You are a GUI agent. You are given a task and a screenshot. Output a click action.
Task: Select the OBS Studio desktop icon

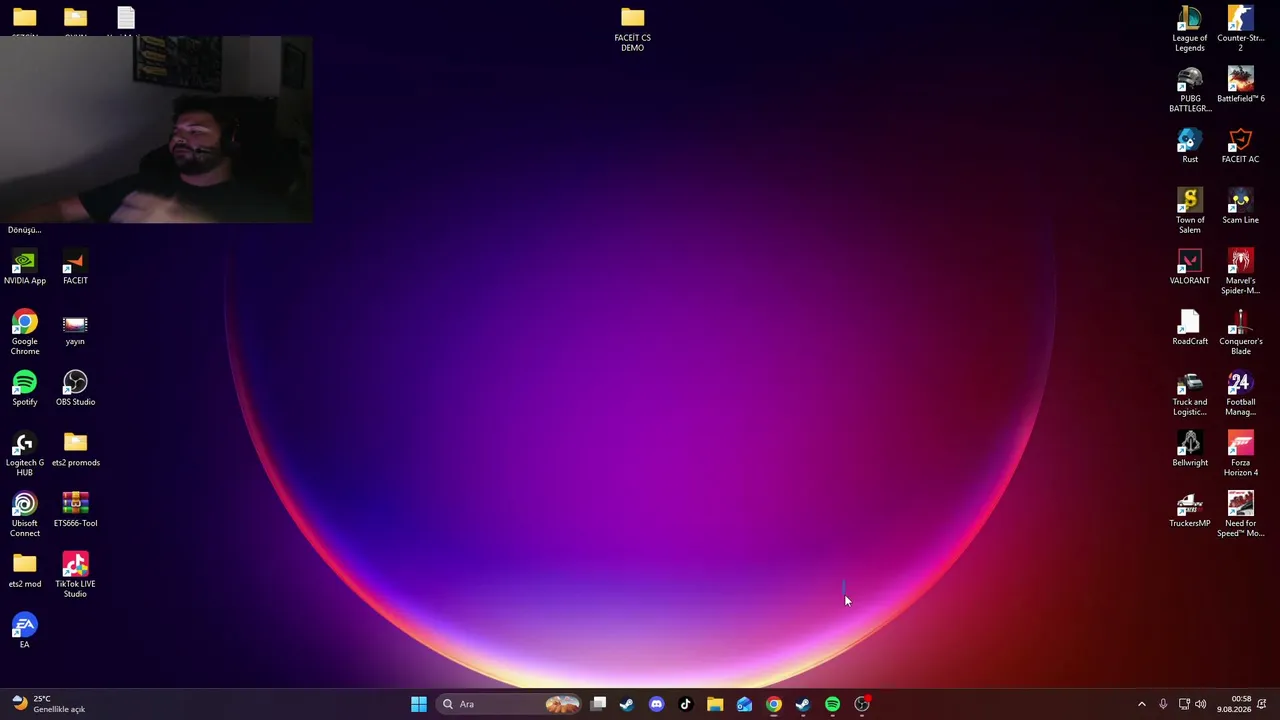[x=75, y=389]
